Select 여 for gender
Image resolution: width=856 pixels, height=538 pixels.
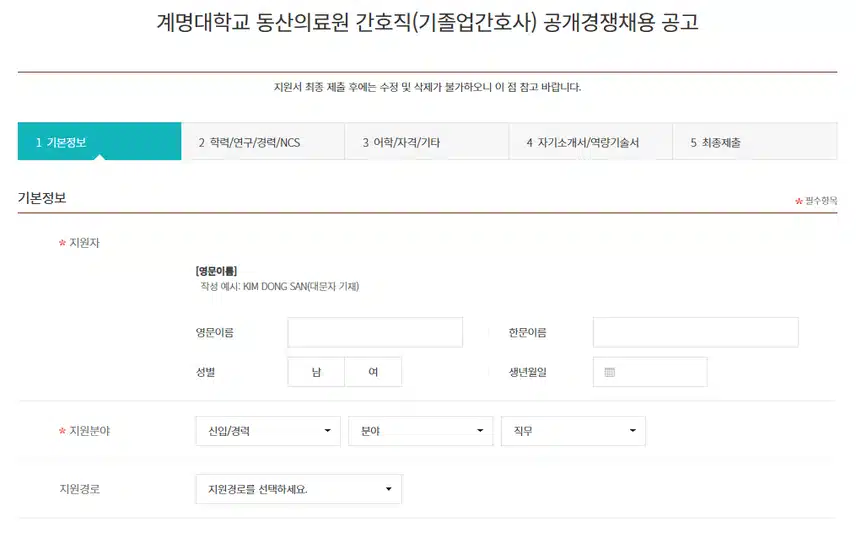[373, 372]
